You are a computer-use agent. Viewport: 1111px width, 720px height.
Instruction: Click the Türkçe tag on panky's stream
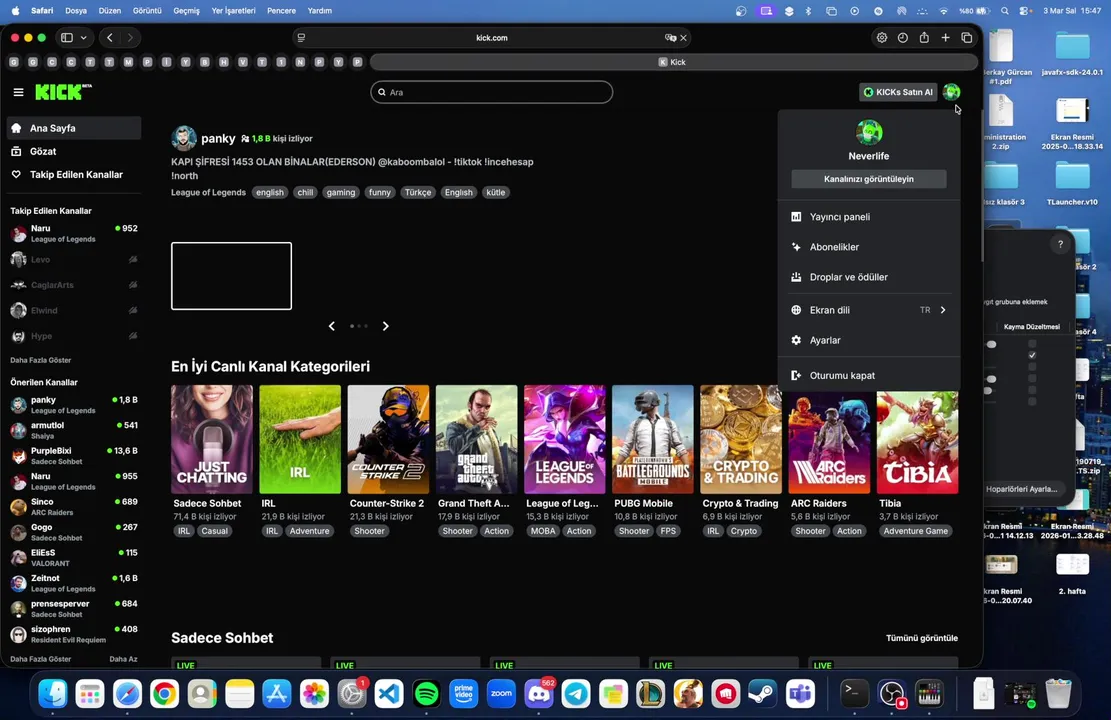[418, 192]
